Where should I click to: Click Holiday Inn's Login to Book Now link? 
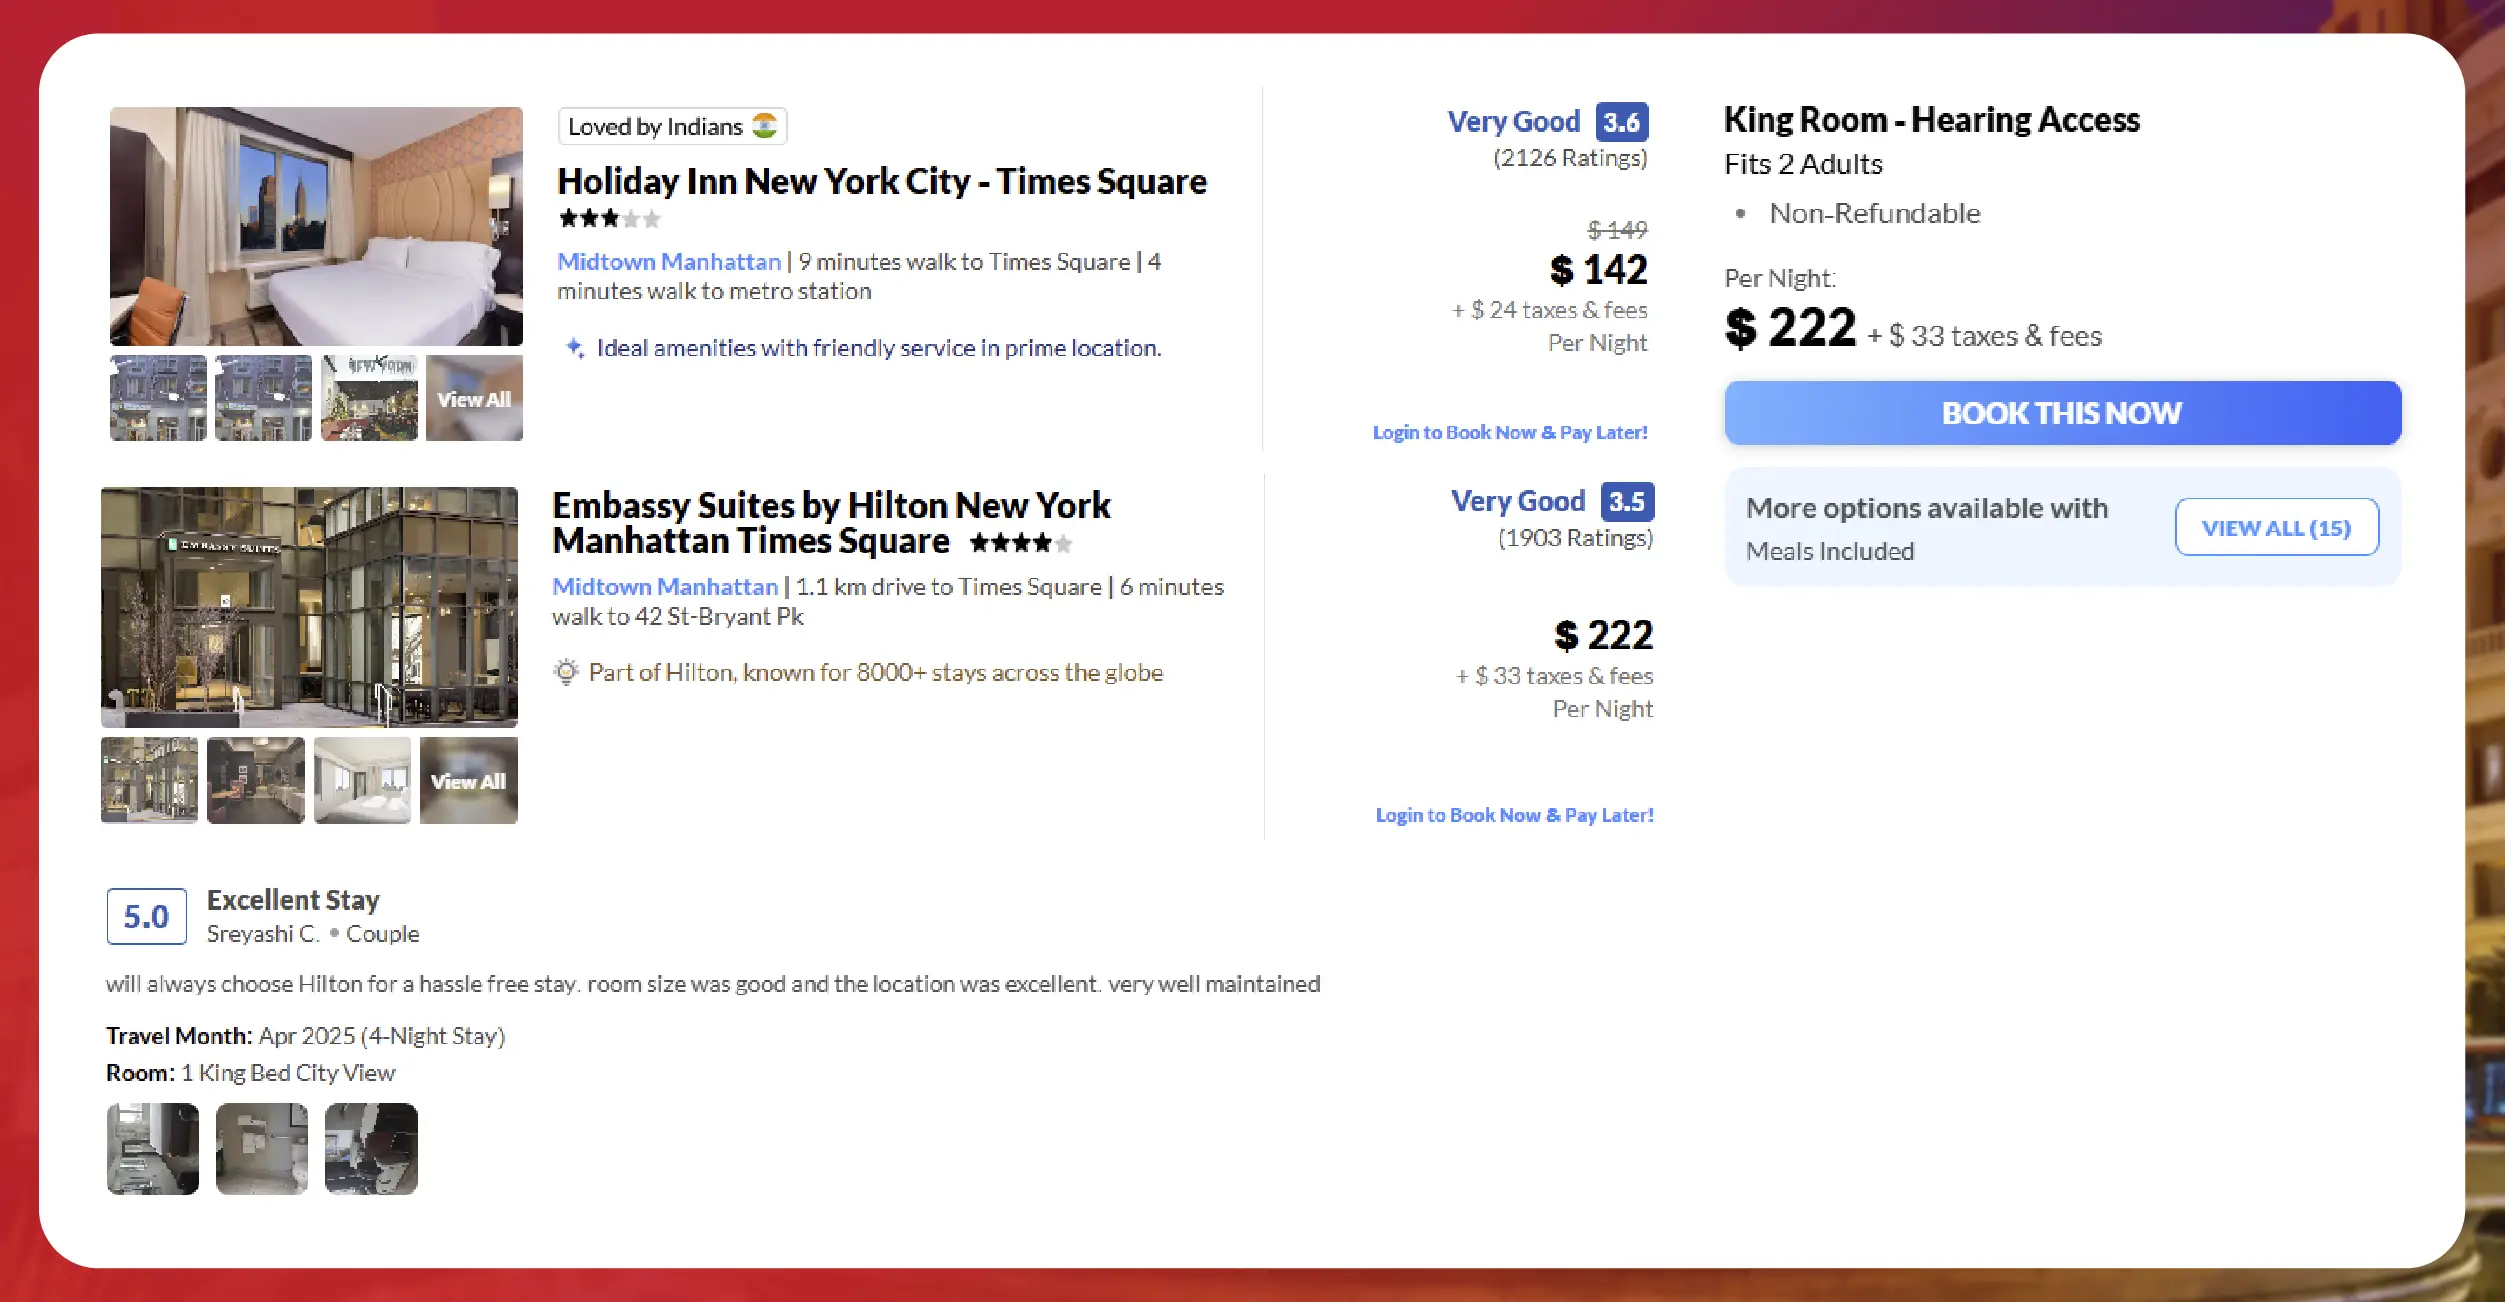[1510, 432]
